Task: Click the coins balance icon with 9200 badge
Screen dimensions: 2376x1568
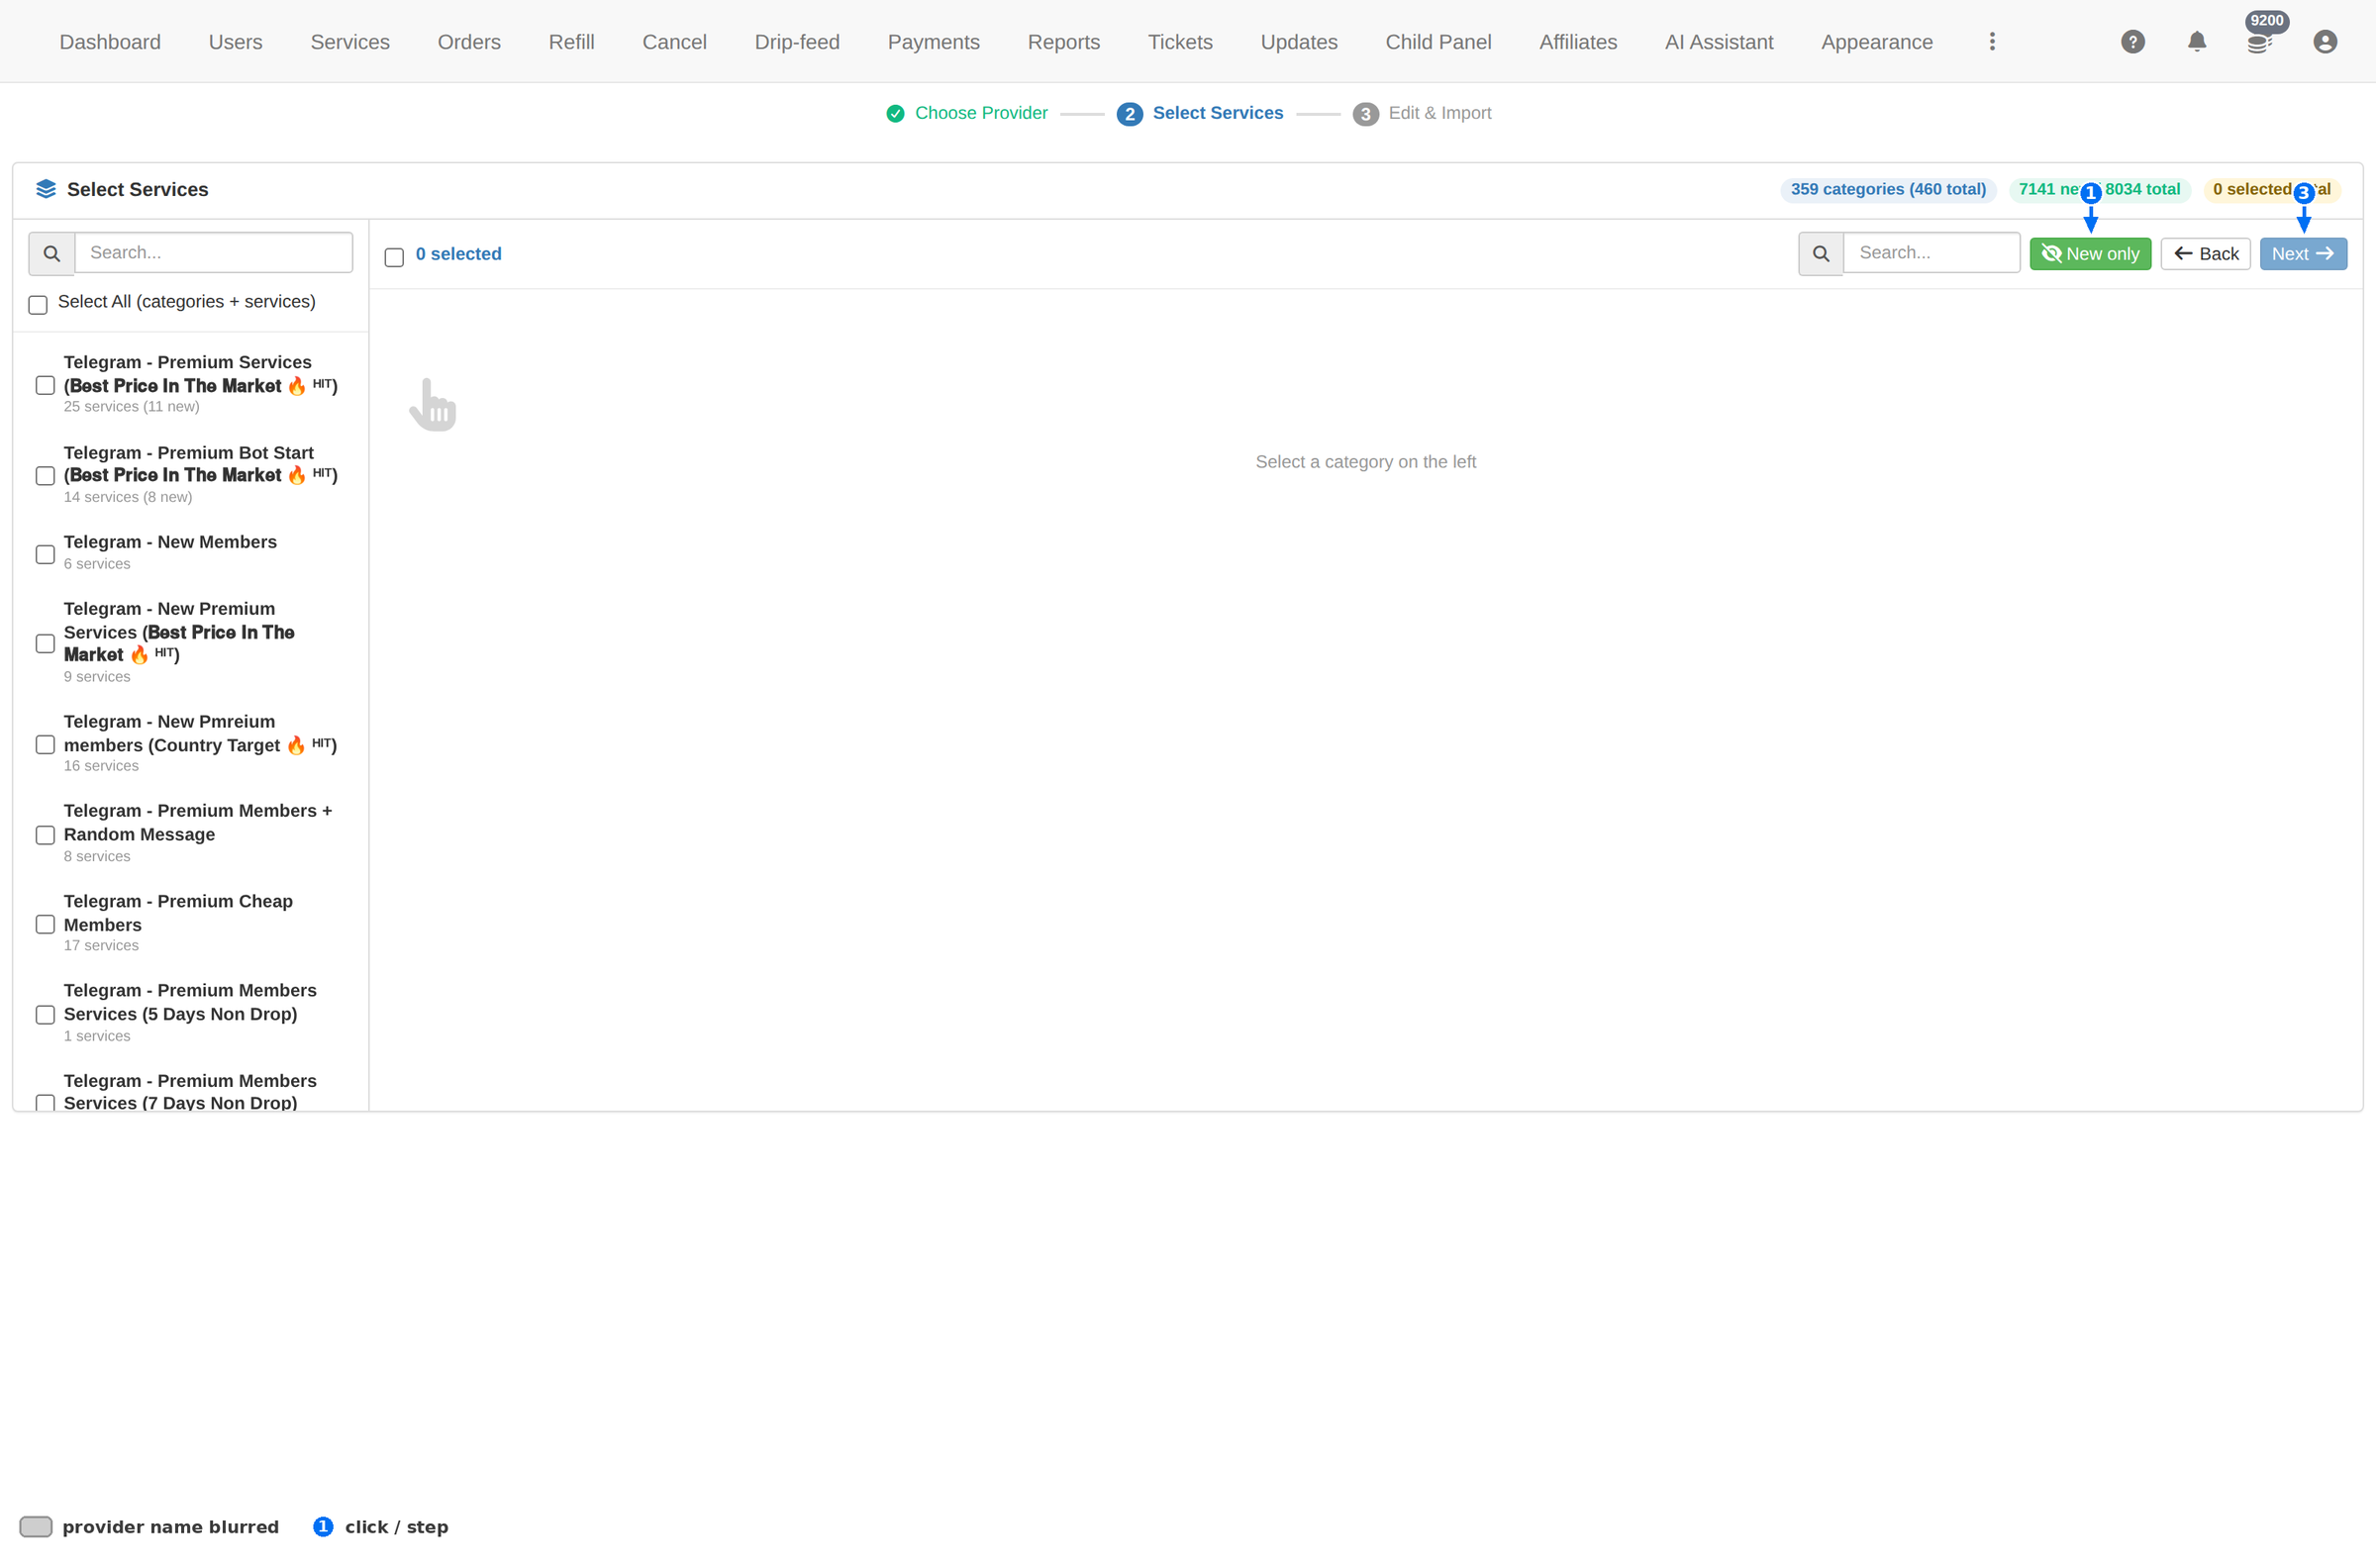Action: point(2259,42)
